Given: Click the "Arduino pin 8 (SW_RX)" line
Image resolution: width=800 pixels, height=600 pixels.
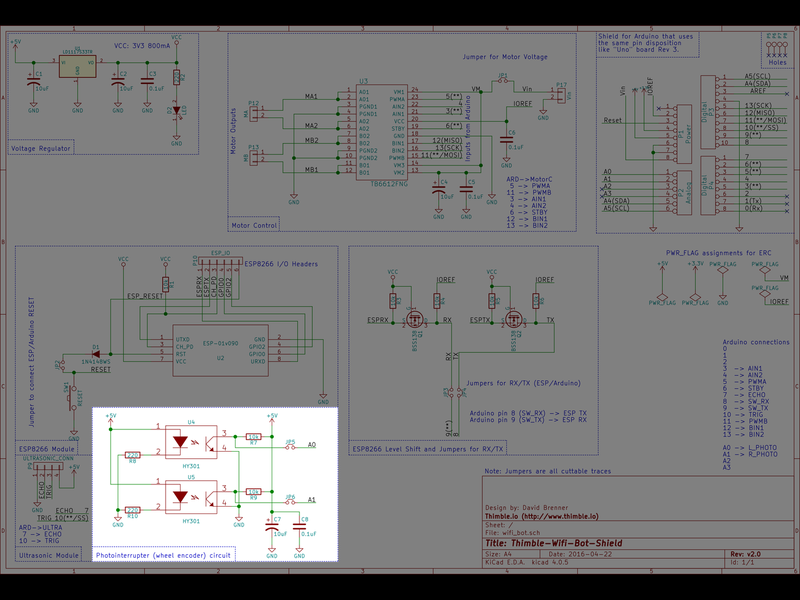Looking at the screenshot, I should pyautogui.click(x=528, y=413).
